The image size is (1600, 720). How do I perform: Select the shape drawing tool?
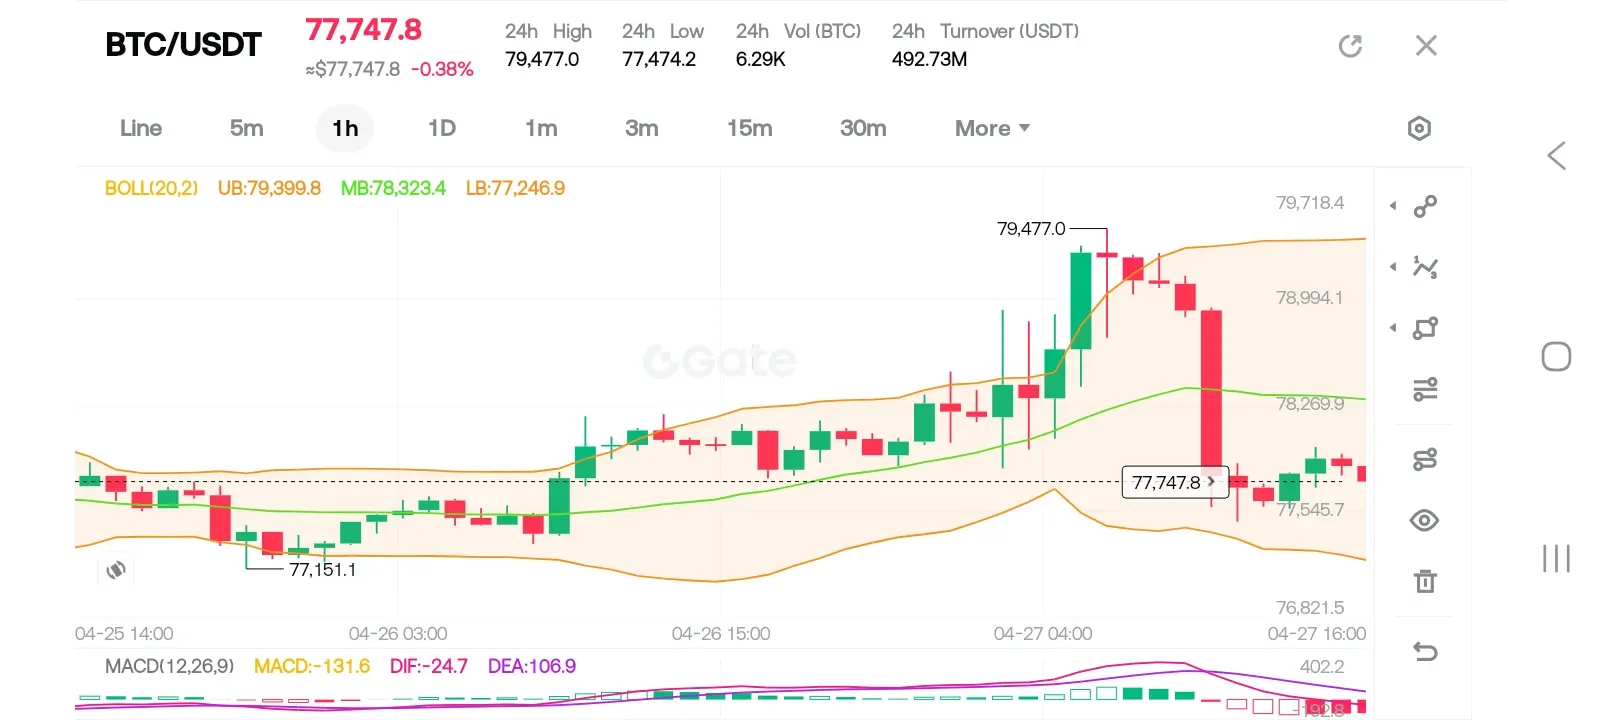click(1425, 328)
